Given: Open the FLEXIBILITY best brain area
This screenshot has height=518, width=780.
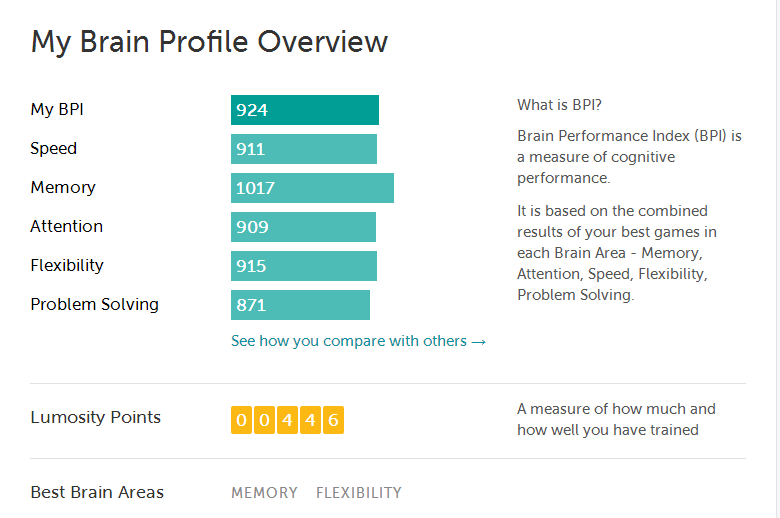Looking at the screenshot, I should 359,493.
